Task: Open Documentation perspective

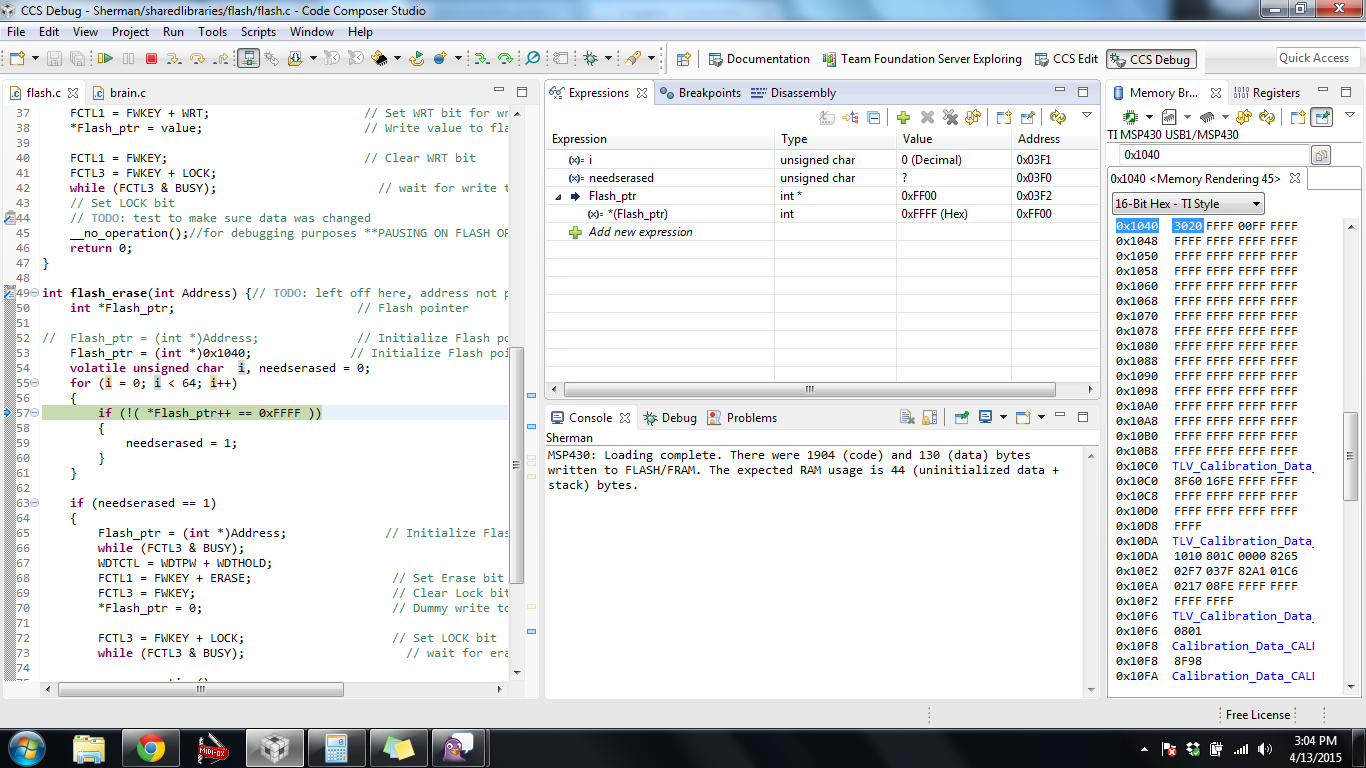Action: pos(758,59)
